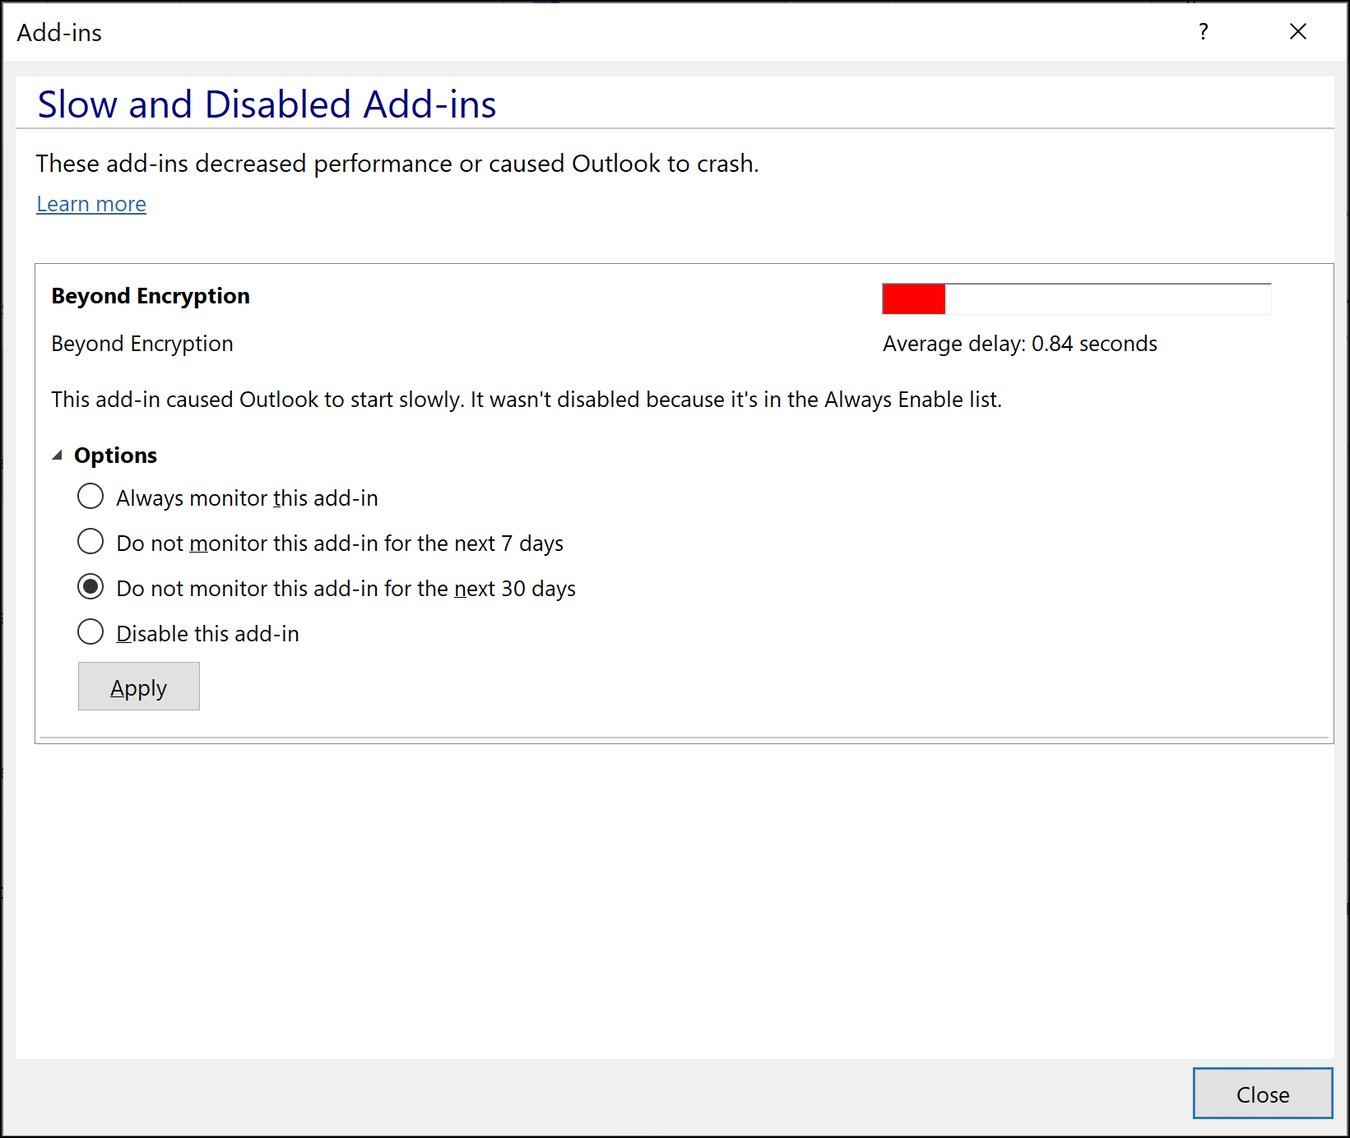Close the dialog with the X icon

click(x=1297, y=31)
